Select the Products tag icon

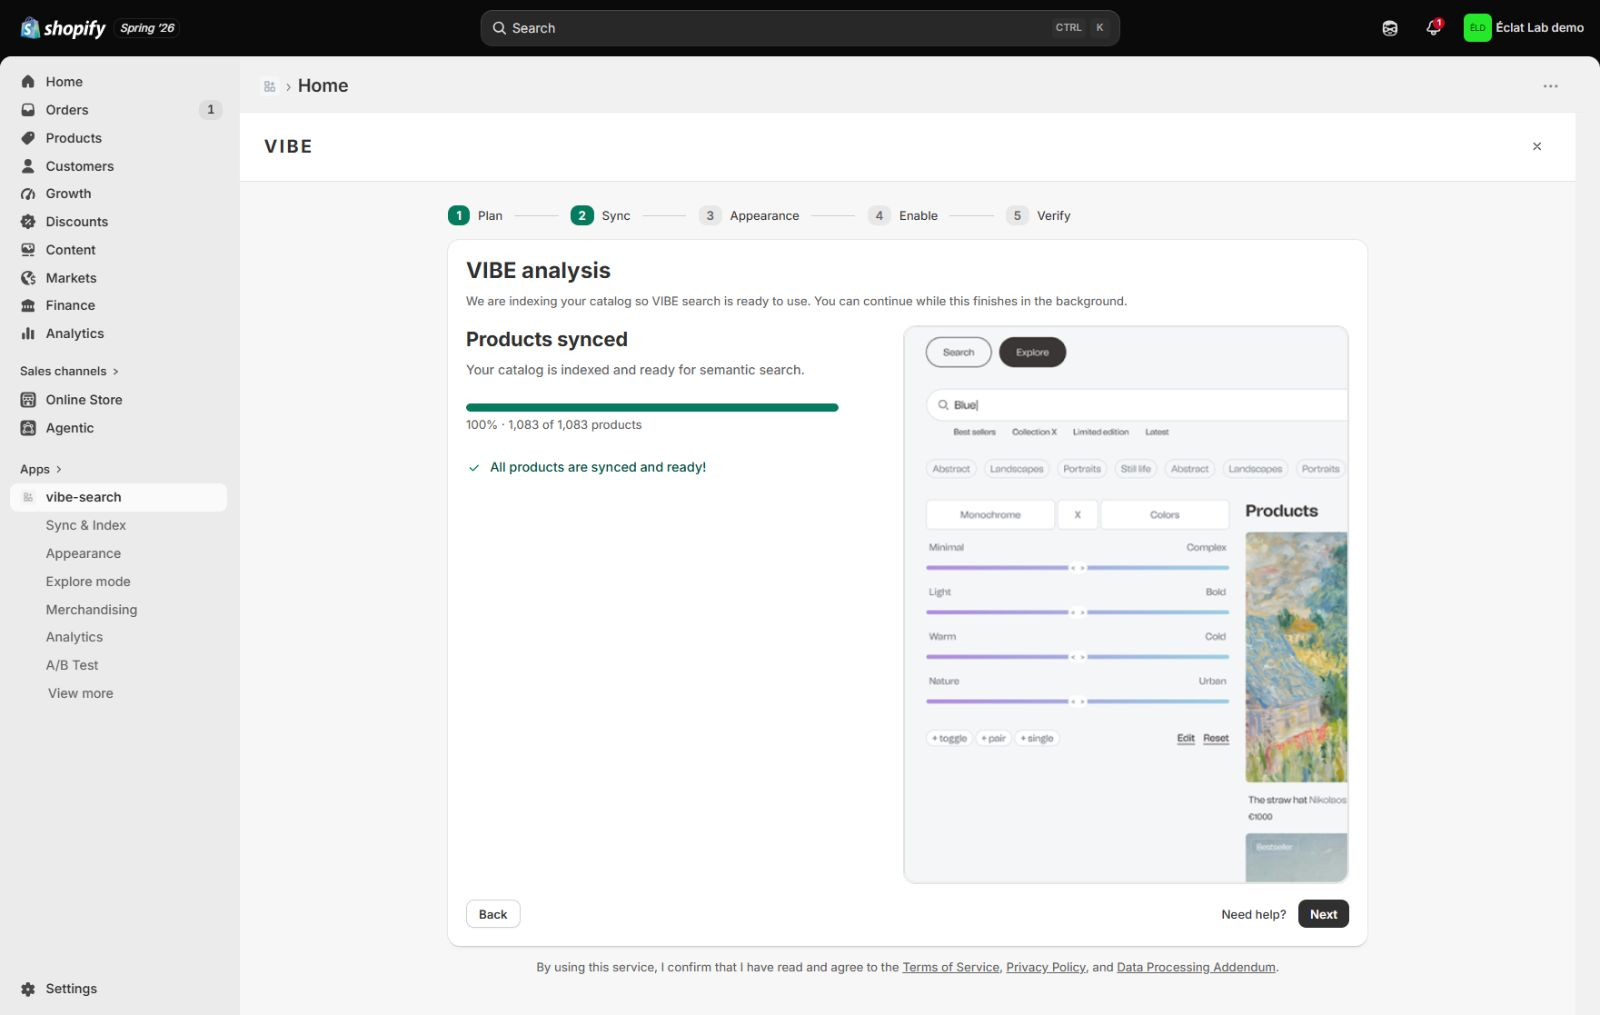tap(28, 138)
